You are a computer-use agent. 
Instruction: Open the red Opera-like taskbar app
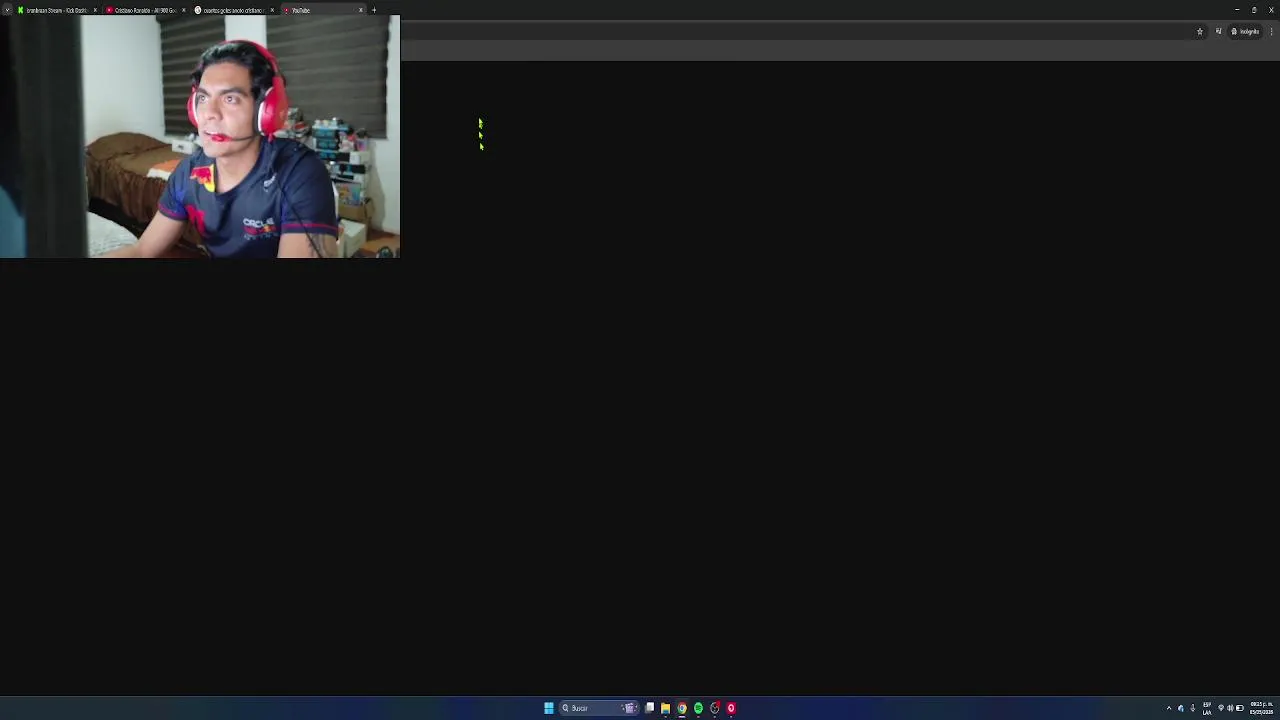[x=731, y=708]
